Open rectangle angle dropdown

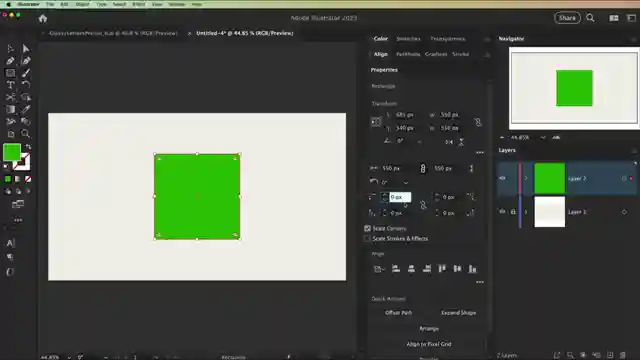click(406, 182)
